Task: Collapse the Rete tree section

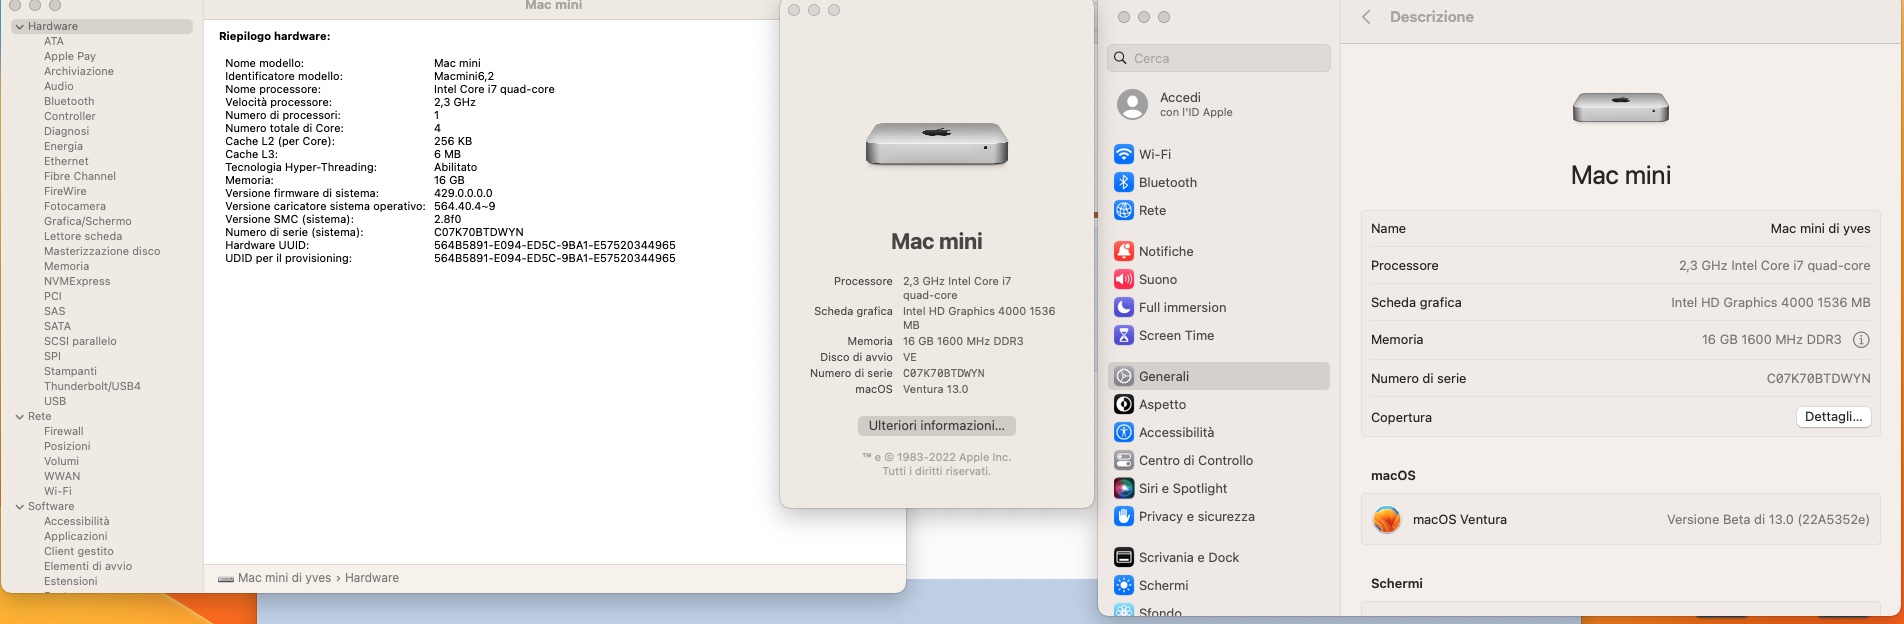Action: tap(20, 417)
